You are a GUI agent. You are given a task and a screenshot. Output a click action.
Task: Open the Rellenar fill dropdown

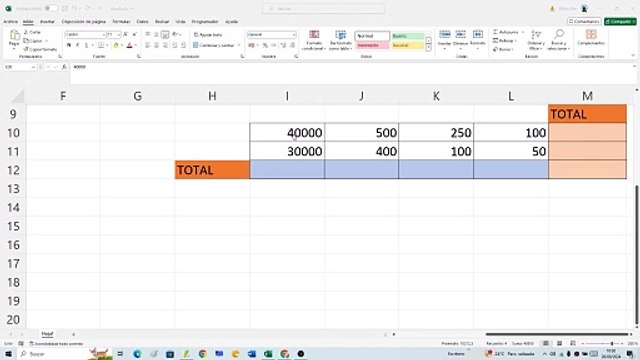pos(505,40)
